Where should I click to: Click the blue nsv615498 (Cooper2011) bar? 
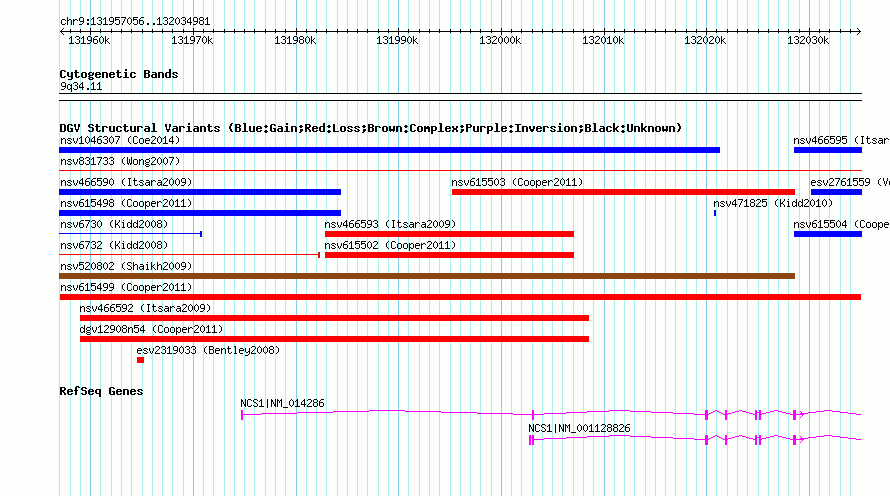(x=200, y=213)
